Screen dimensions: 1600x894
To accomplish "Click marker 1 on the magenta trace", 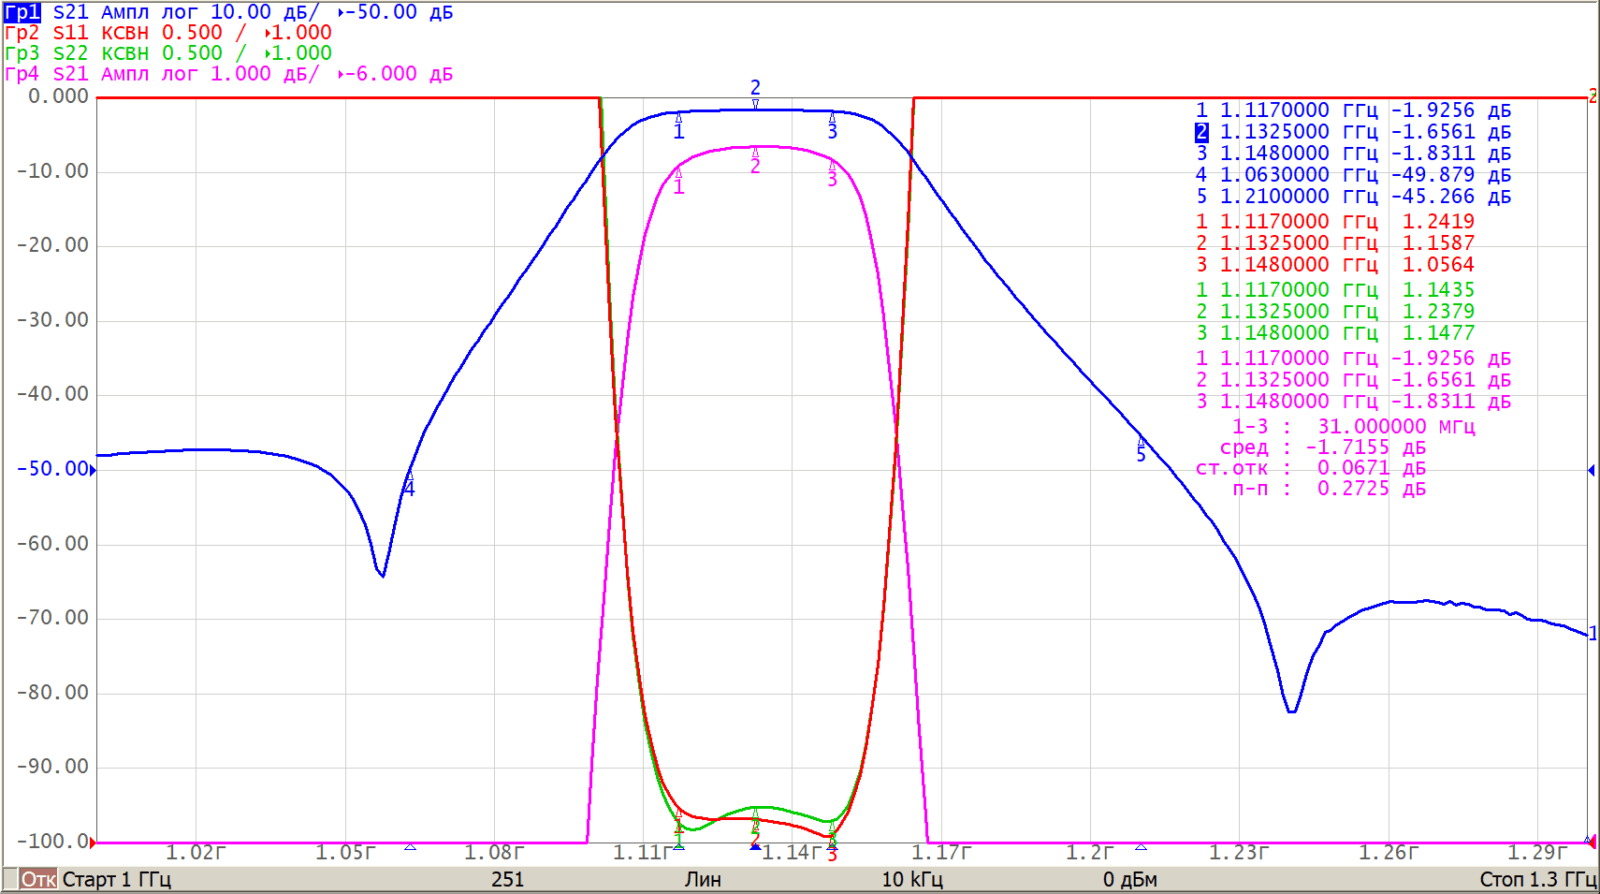I will [x=679, y=181].
